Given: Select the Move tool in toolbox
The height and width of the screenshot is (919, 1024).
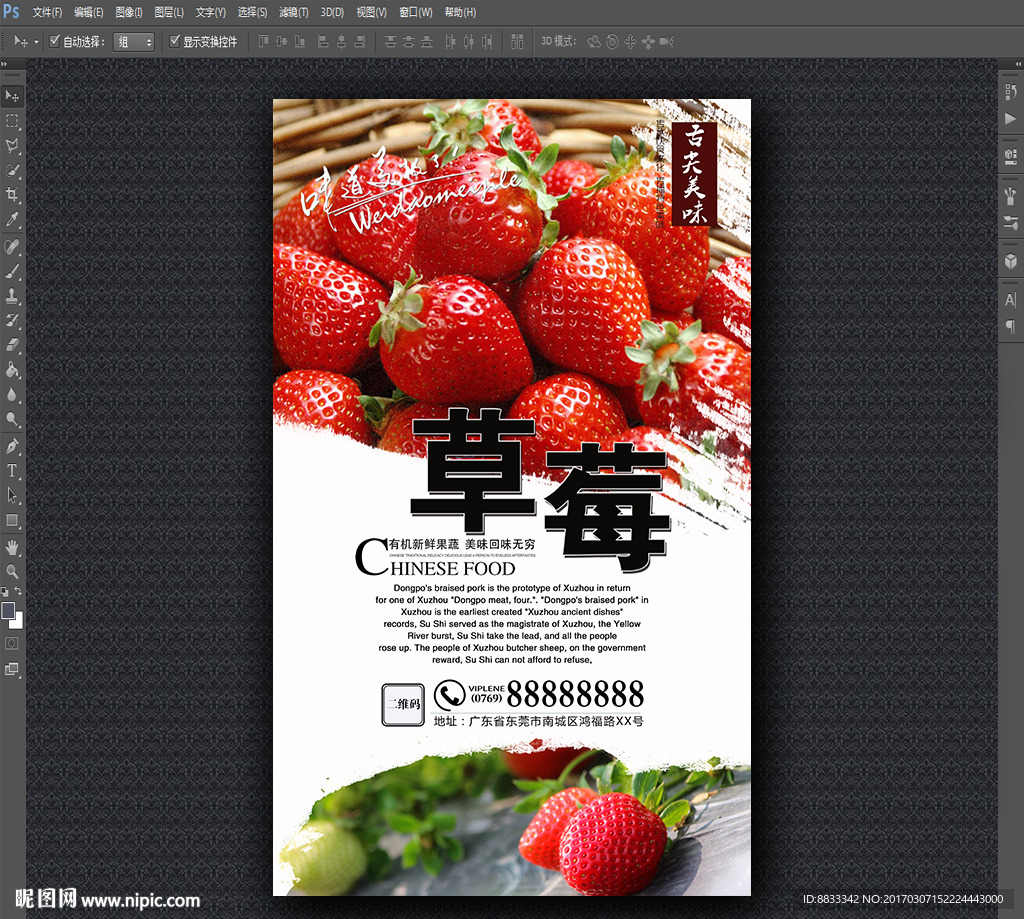Looking at the screenshot, I should (x=12, y=96).
